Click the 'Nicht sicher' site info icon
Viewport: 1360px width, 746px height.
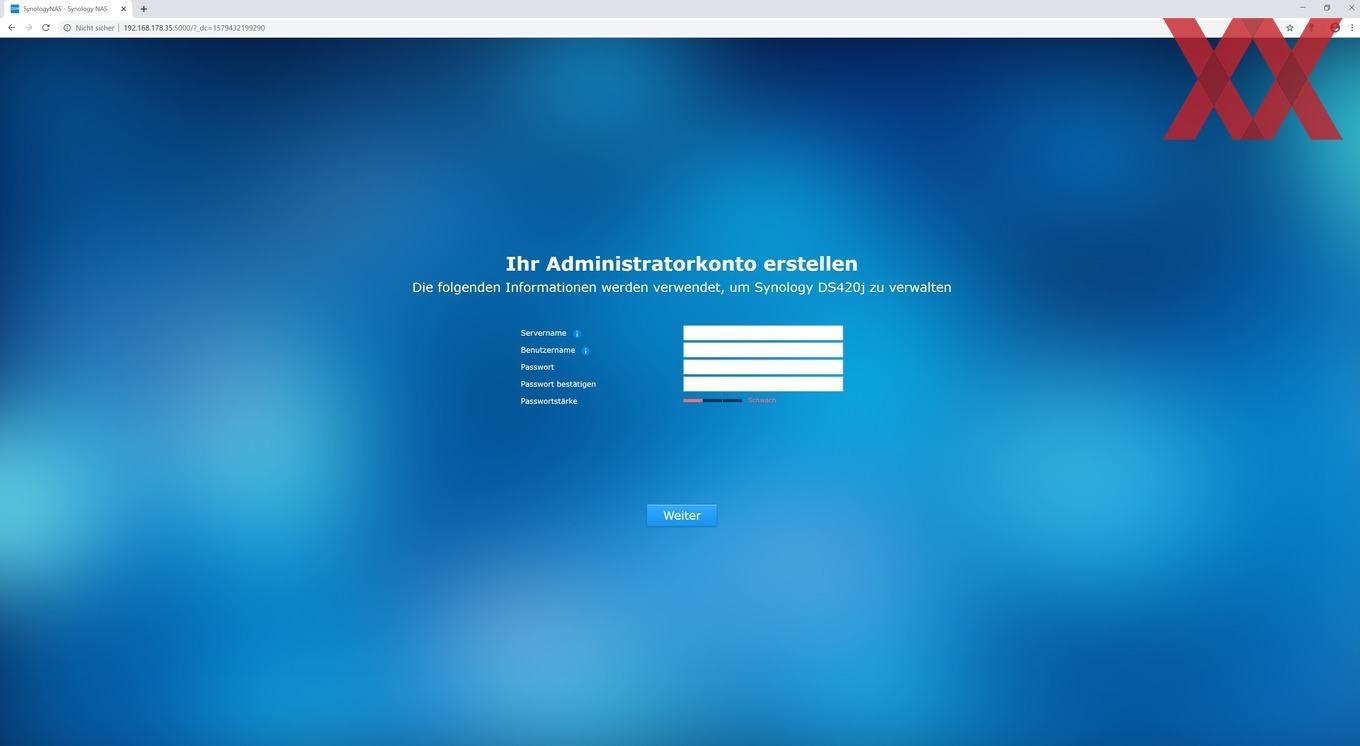tap(67, 28)
